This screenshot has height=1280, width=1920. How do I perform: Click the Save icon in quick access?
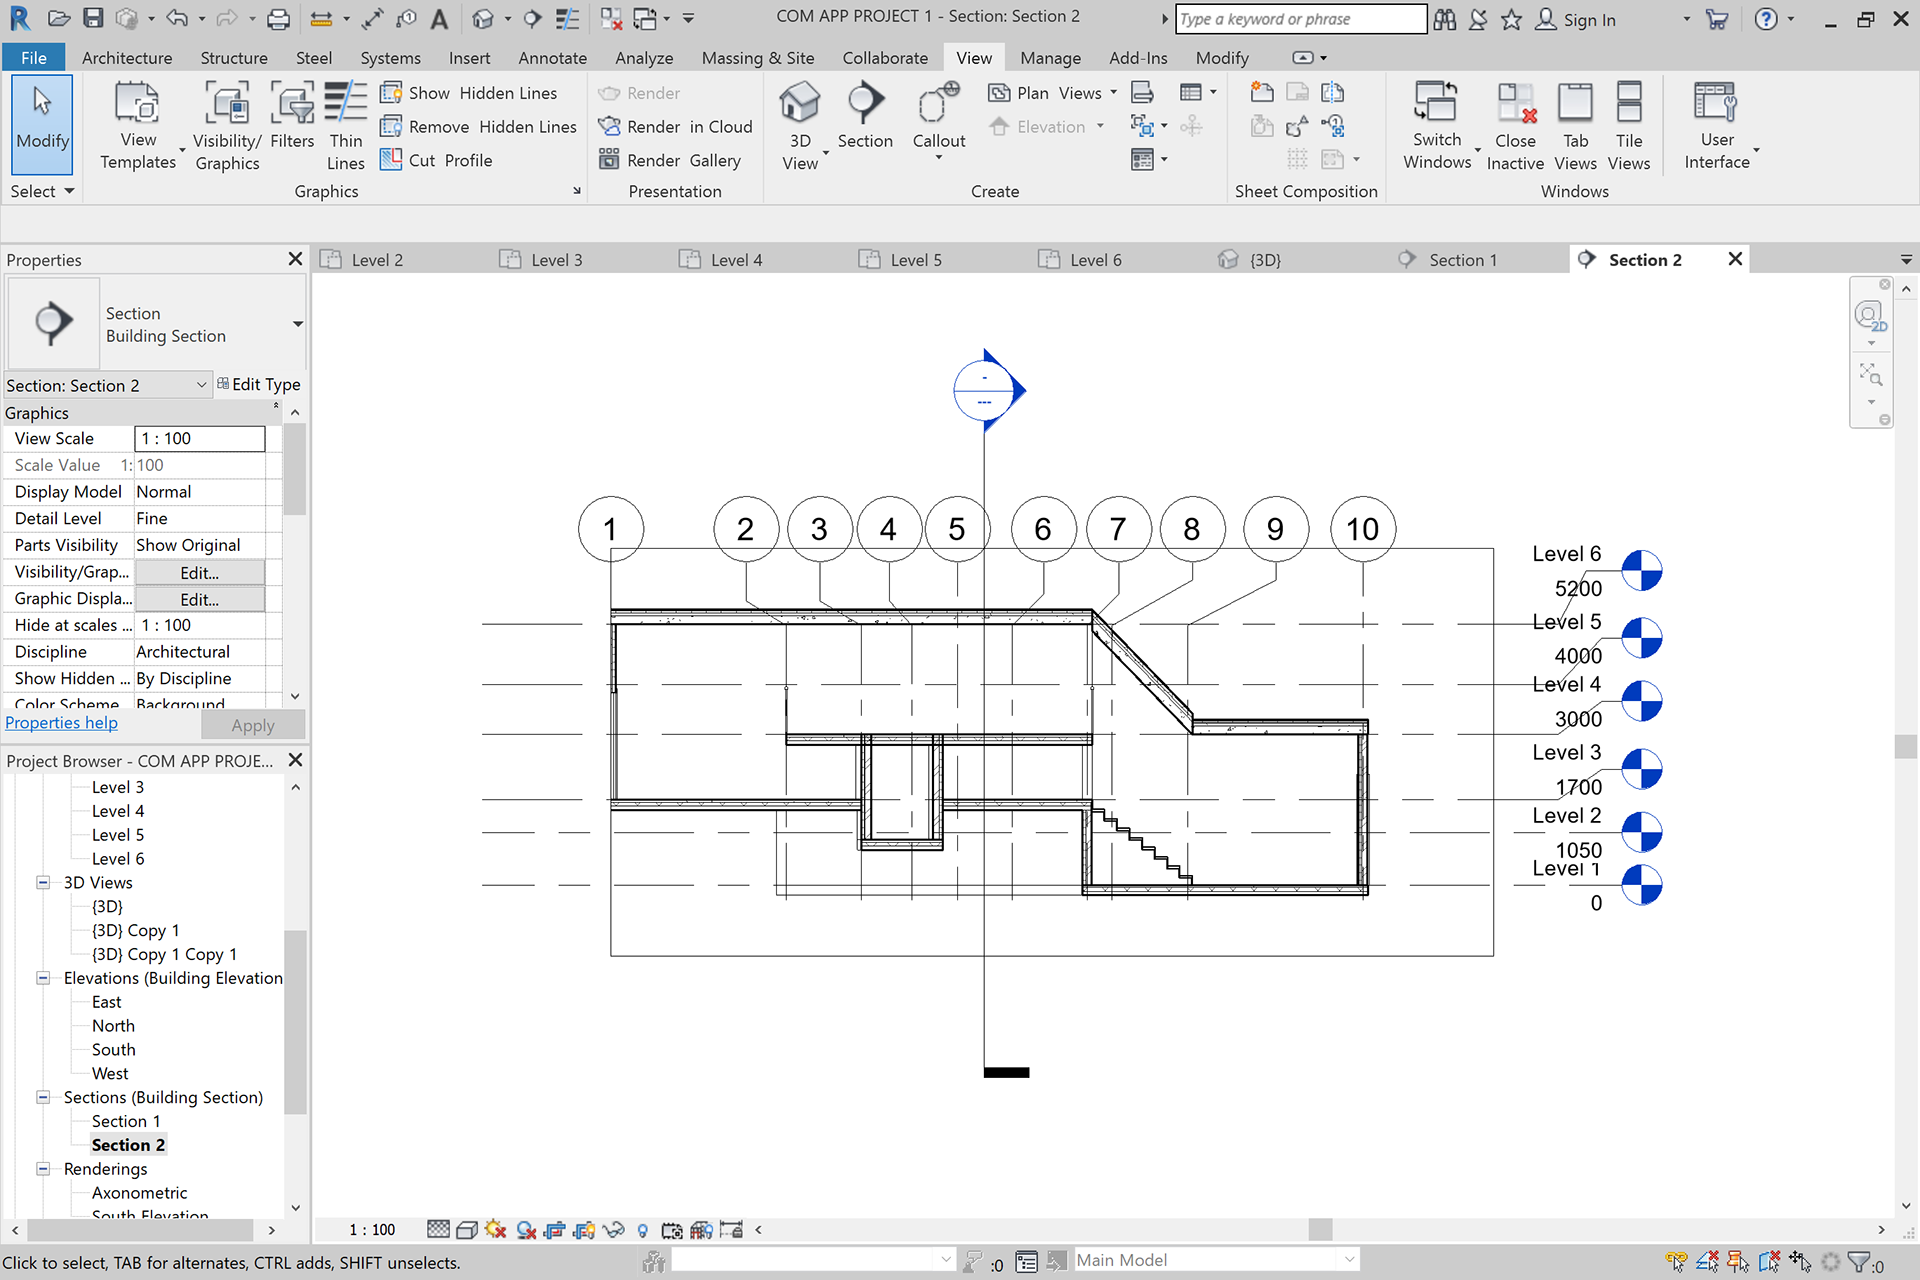point(92,18)
